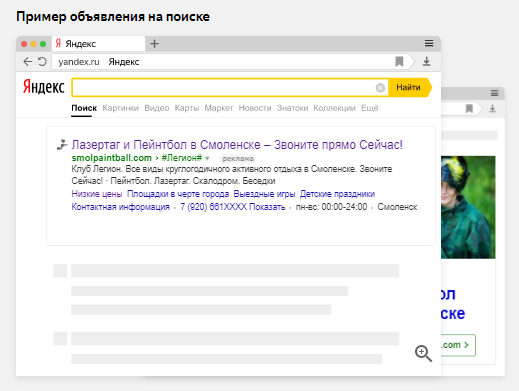Click the #Легион# link

tap(182, 158)
